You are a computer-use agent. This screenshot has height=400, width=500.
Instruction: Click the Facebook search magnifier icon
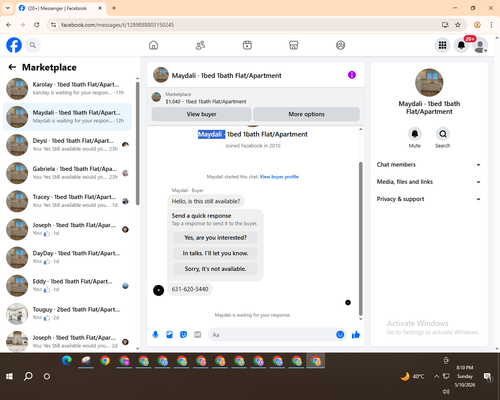click(33, 45)
